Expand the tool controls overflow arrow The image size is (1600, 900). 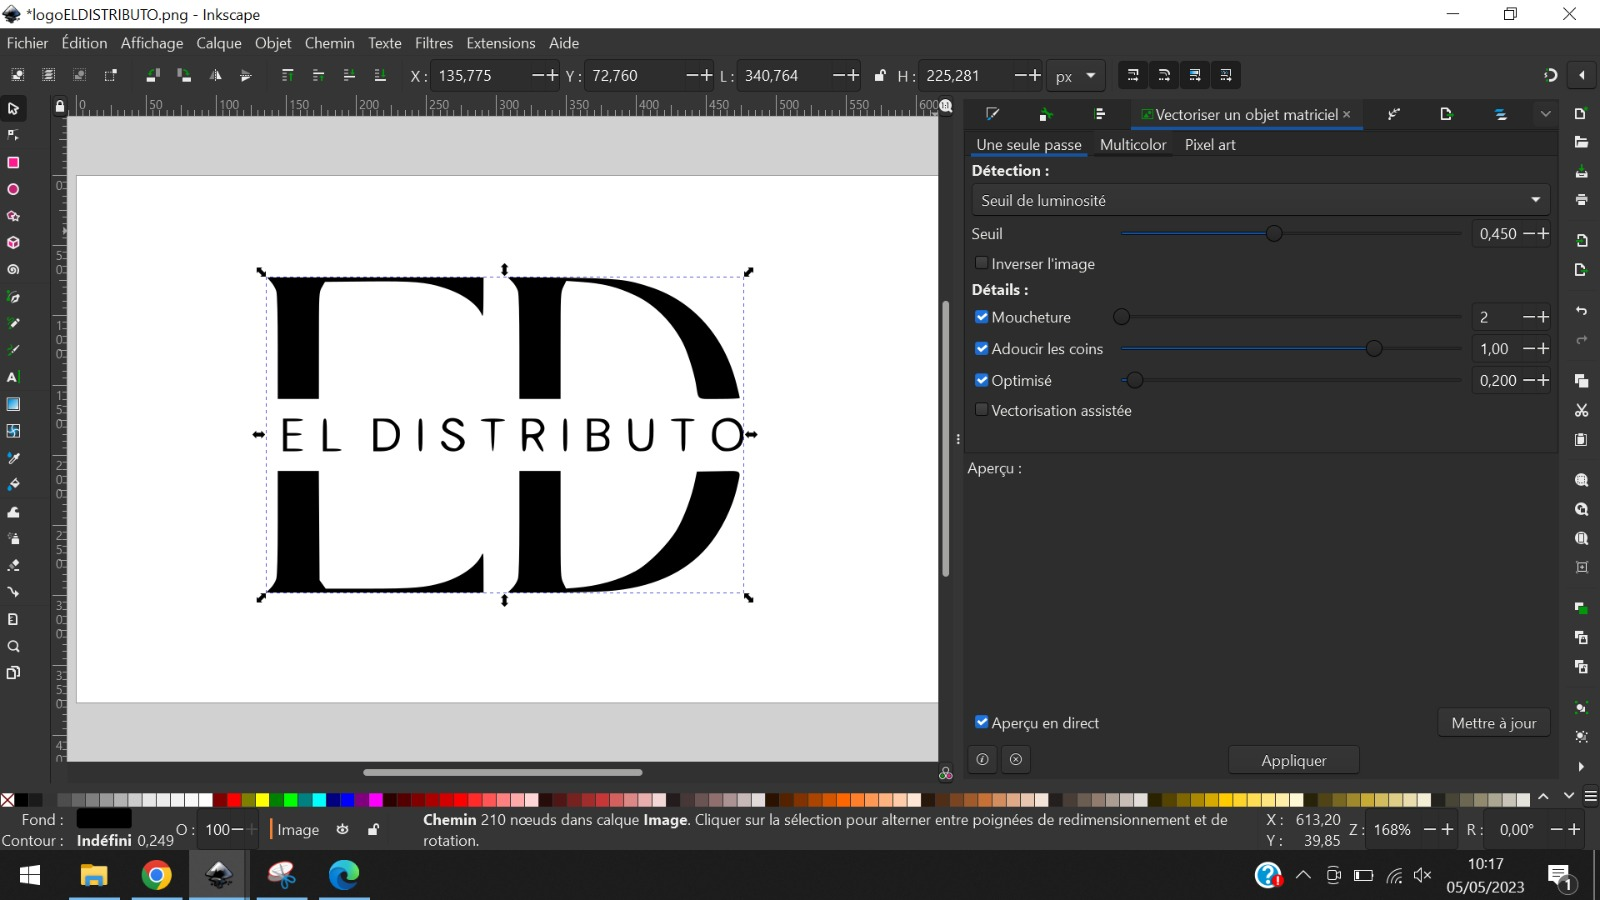click(1582, 75)
